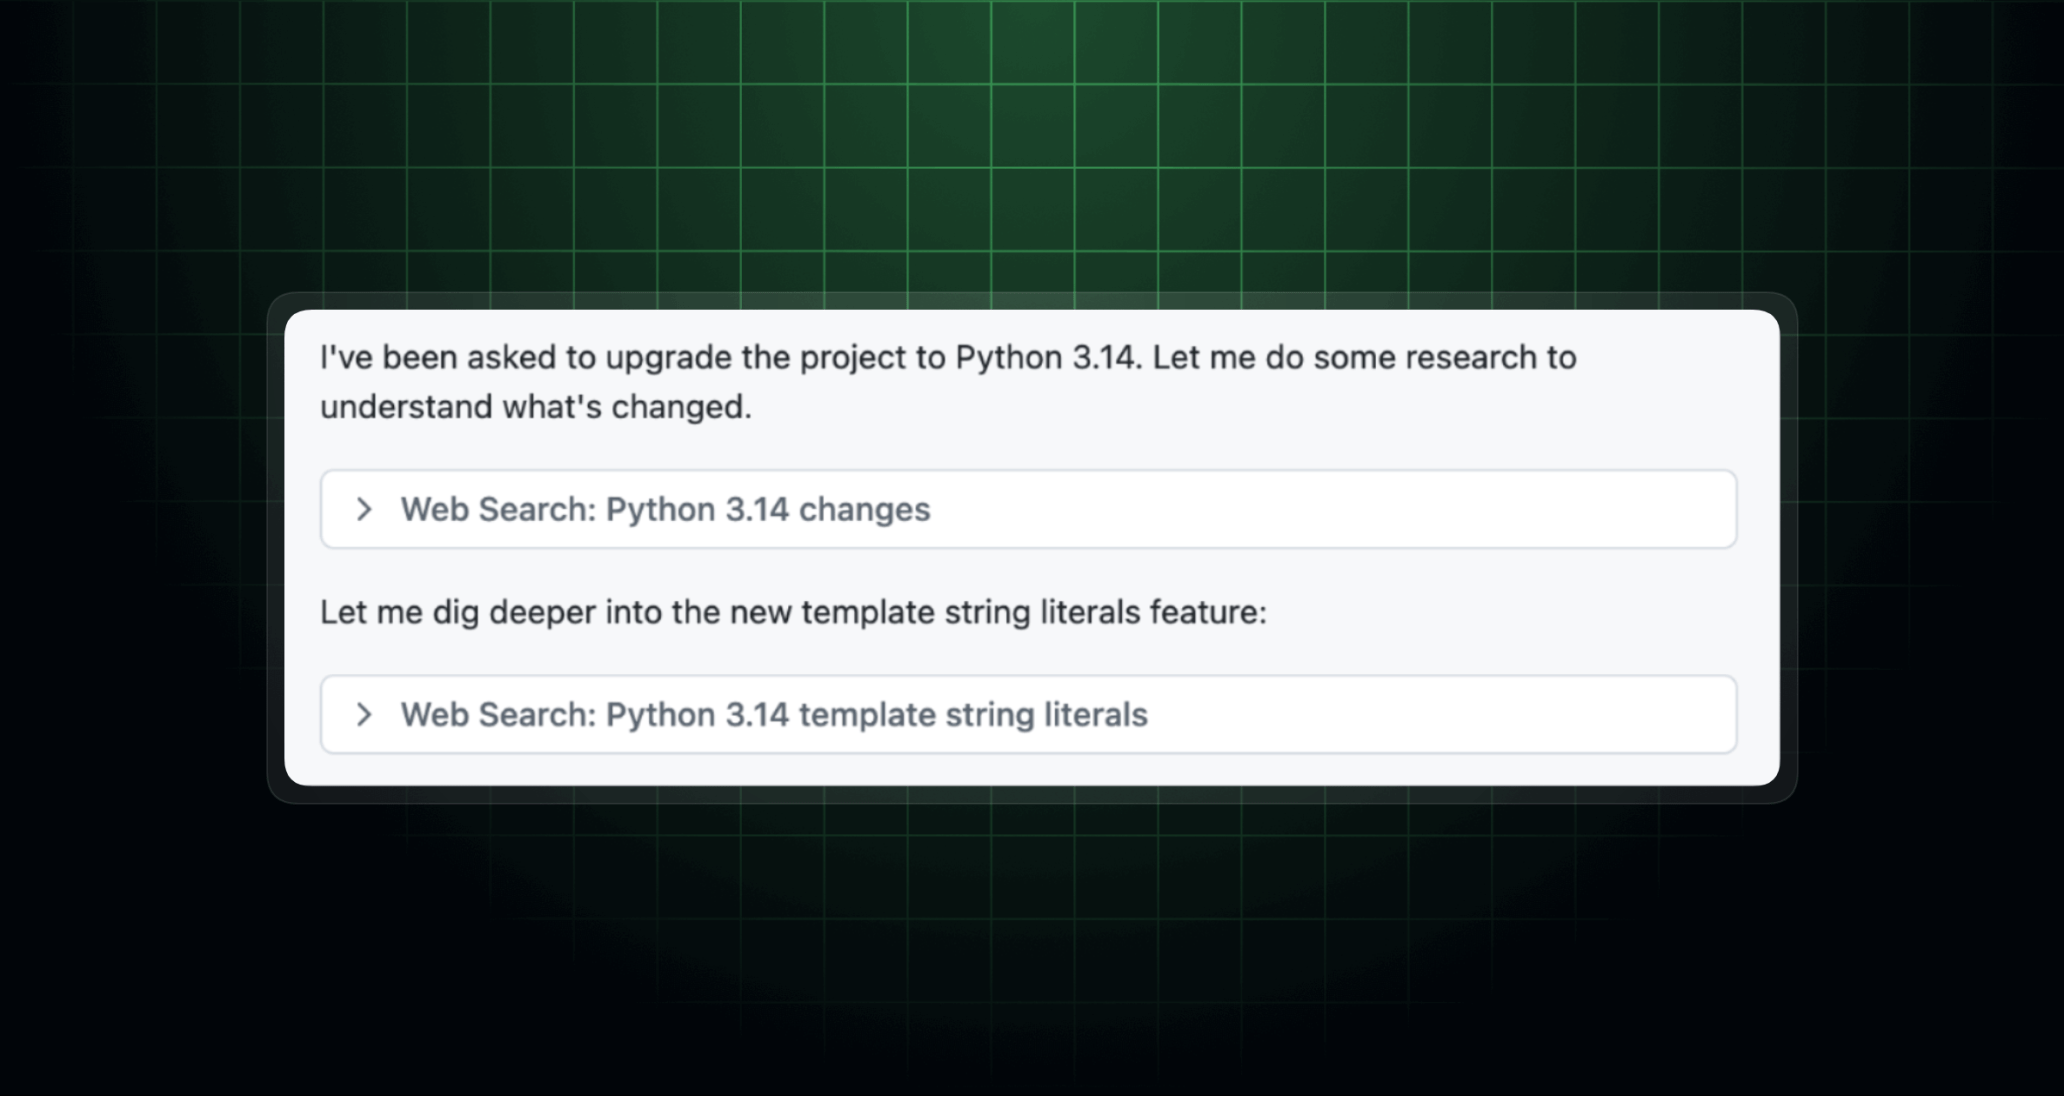Click the words 'Python 3.14' in the first paragraph
Viewport: 2064px width, 1096px height.
click(1046, 357)
